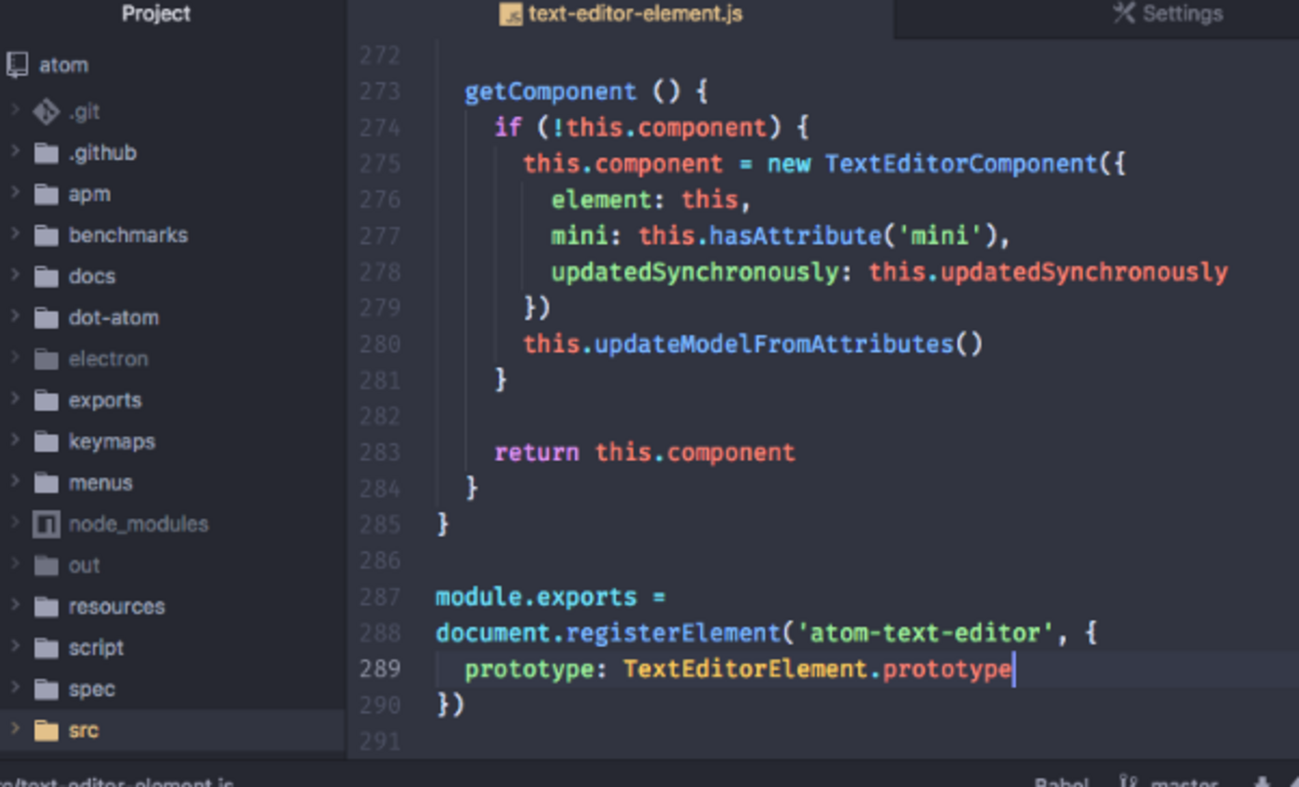Expand the resources folder chevron
This screenshot has width=1299, height=787.
click(x=15, y=605)
